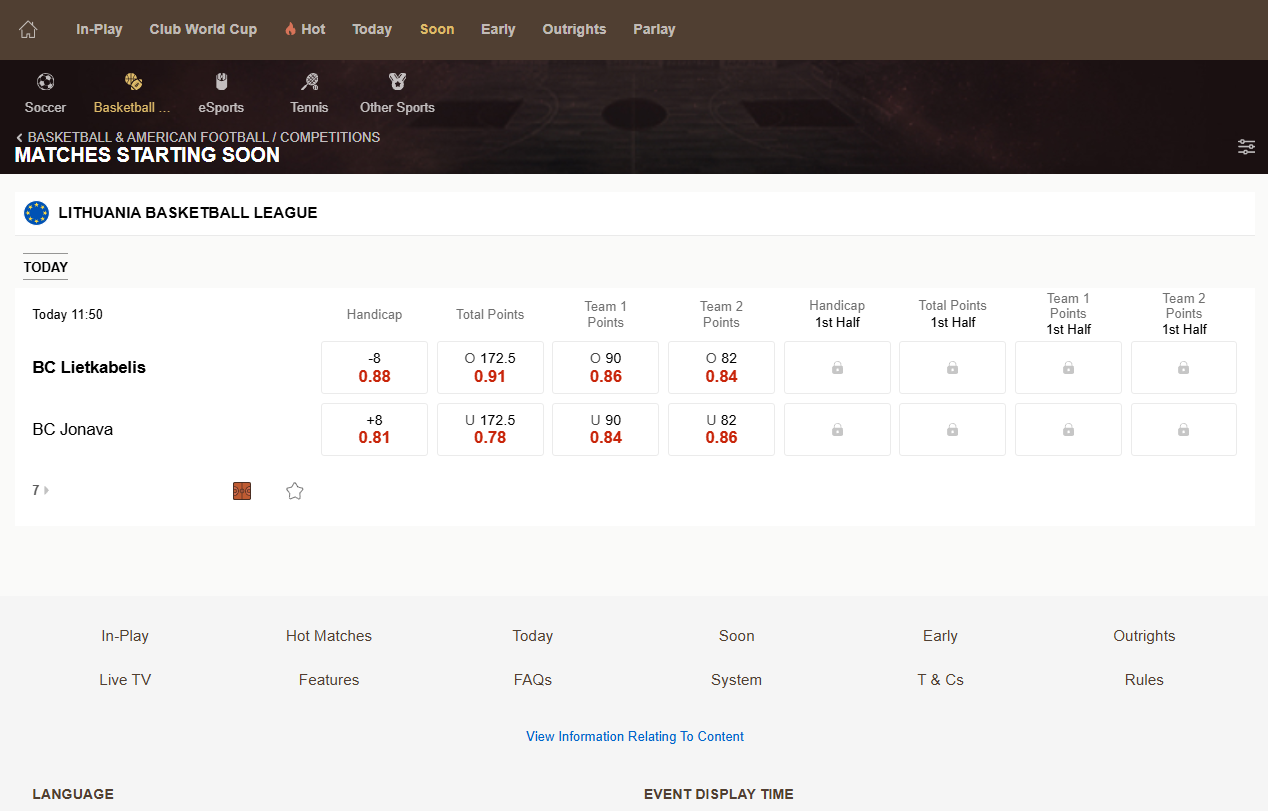Select the Tennis racket icon
The image size is (1268, 811).
(309, 82)
